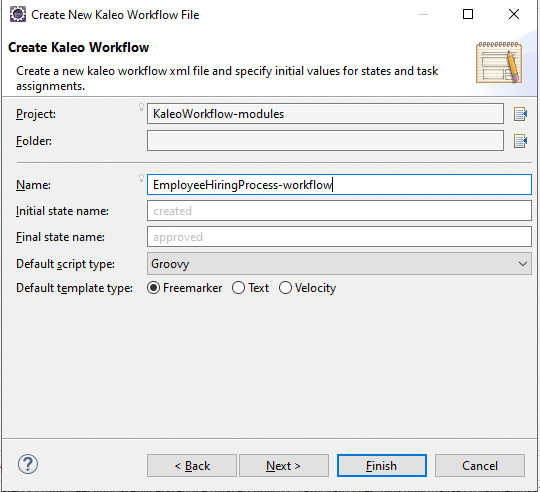
Task: Select the Text template type
Action: tap(250, 288)
